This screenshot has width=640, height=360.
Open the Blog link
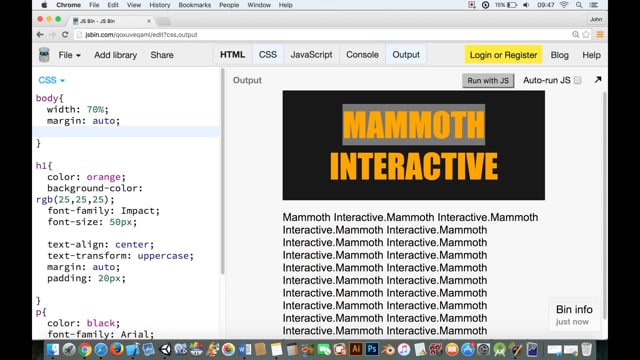560,55
